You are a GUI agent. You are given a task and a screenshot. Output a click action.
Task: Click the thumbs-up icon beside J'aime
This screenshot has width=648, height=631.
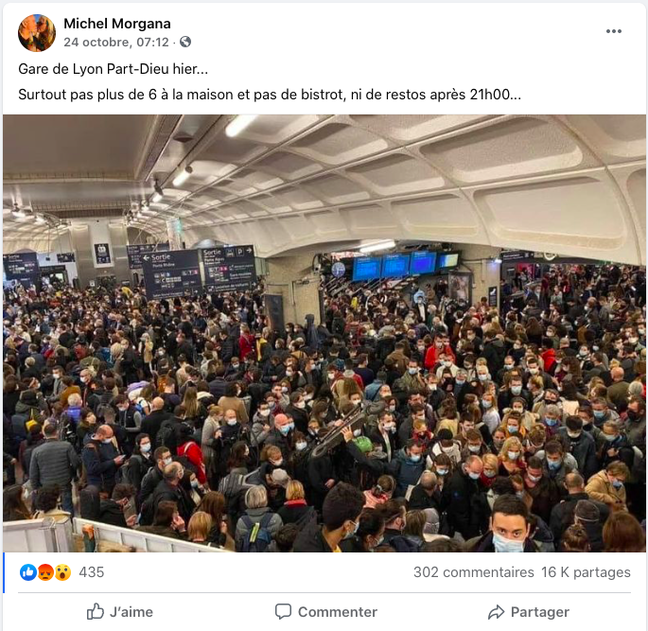click(x=95, y=612)
